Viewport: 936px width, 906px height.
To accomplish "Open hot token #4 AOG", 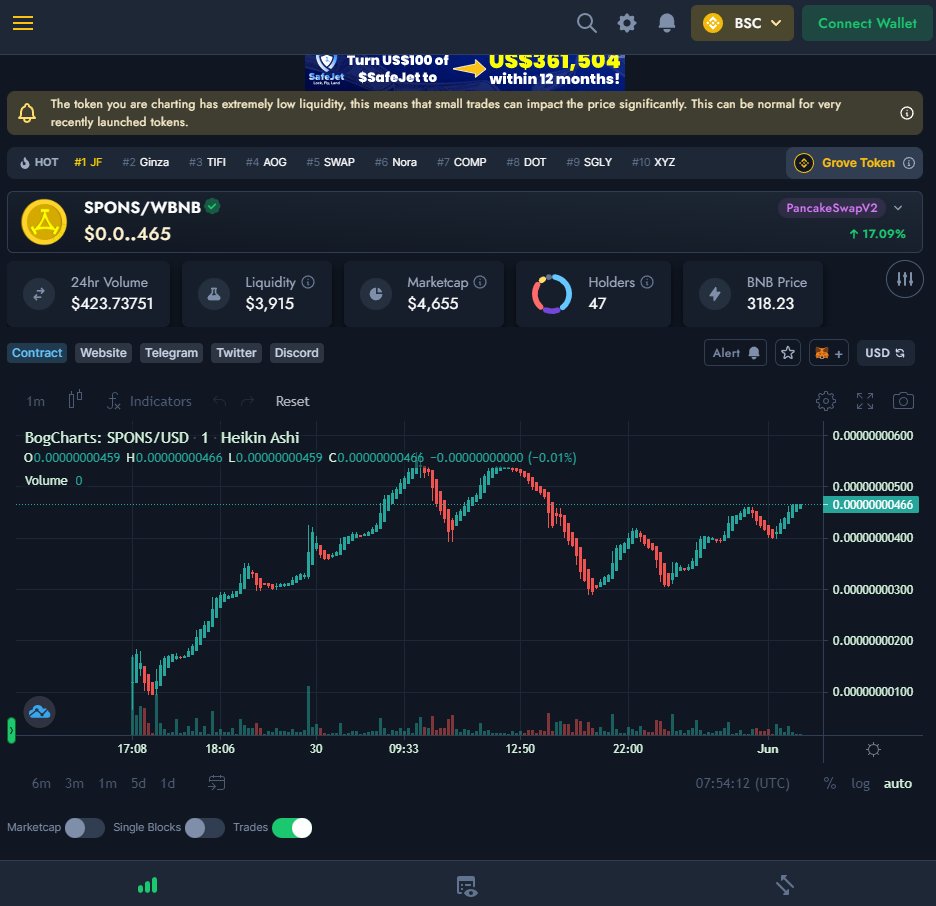I will click(x=266, y=162).
